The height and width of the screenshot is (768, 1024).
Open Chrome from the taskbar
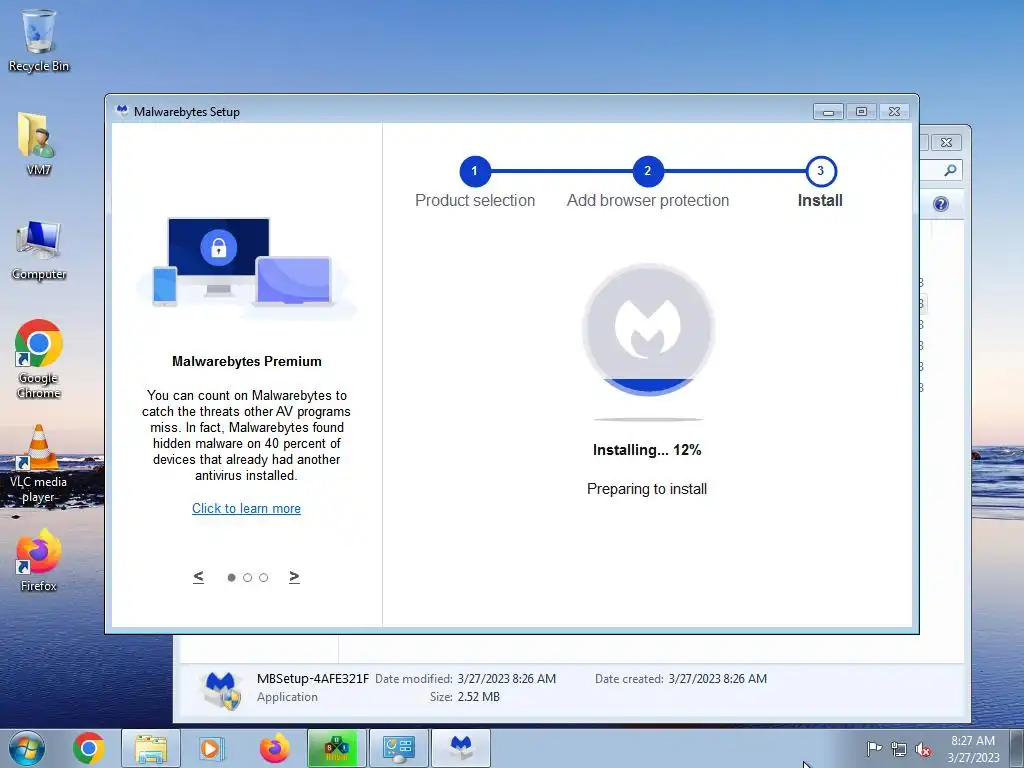point(89,748)
